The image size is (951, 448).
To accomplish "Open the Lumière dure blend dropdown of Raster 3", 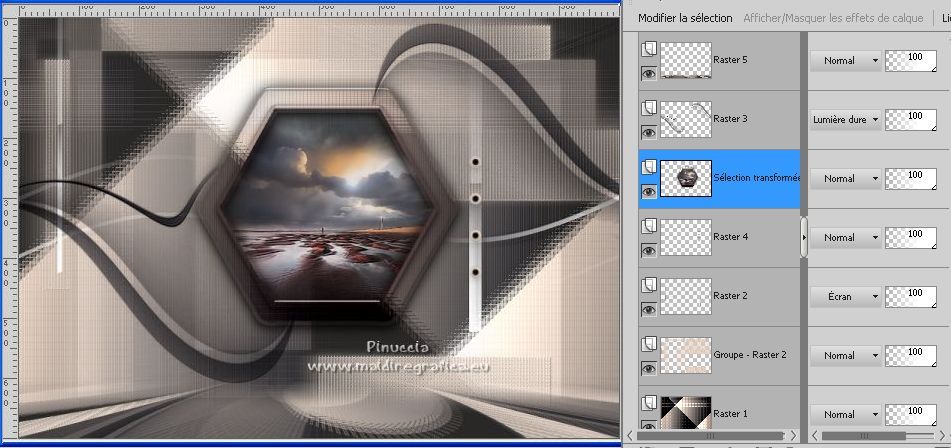I will pyautogui.click(x=845, y=119).
